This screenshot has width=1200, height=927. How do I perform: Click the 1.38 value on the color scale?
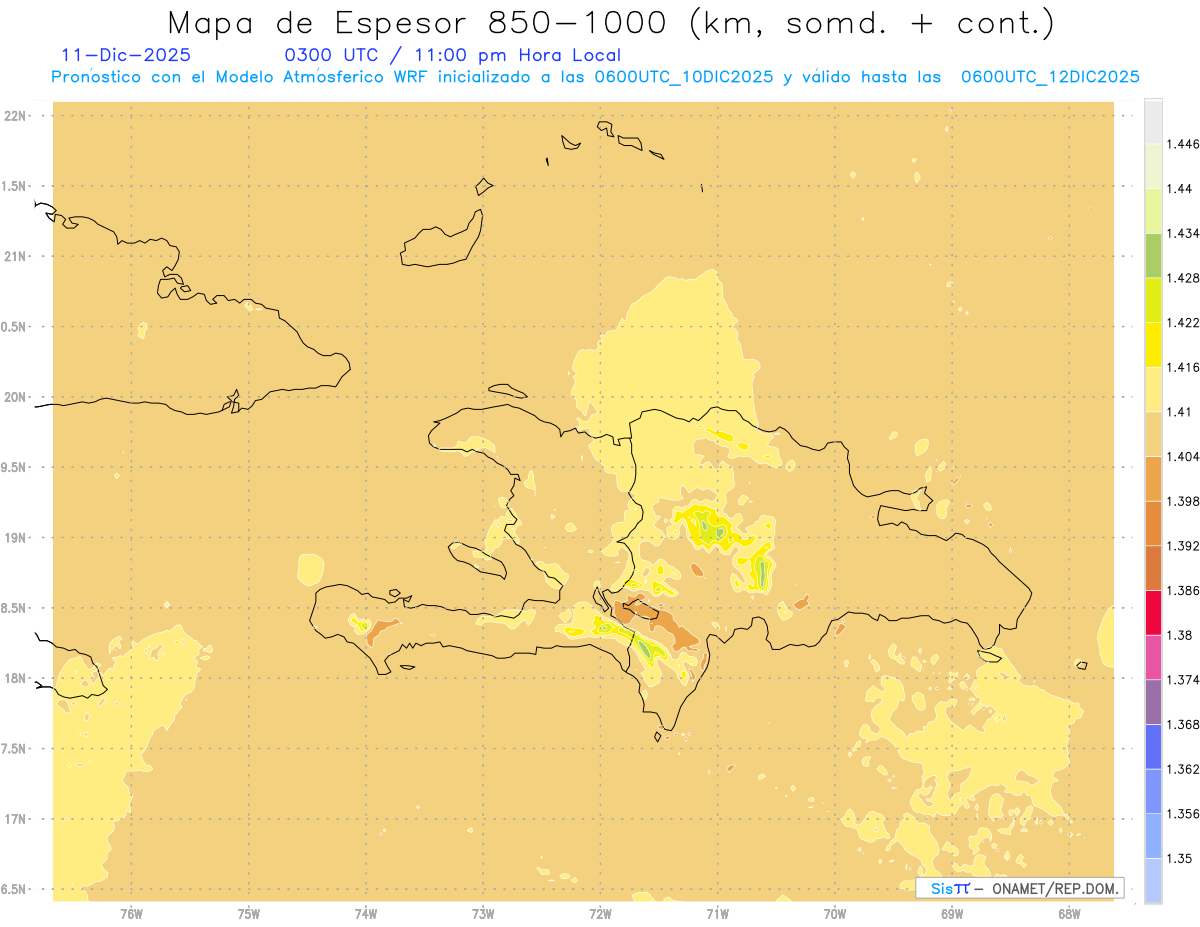(1181, 635)
